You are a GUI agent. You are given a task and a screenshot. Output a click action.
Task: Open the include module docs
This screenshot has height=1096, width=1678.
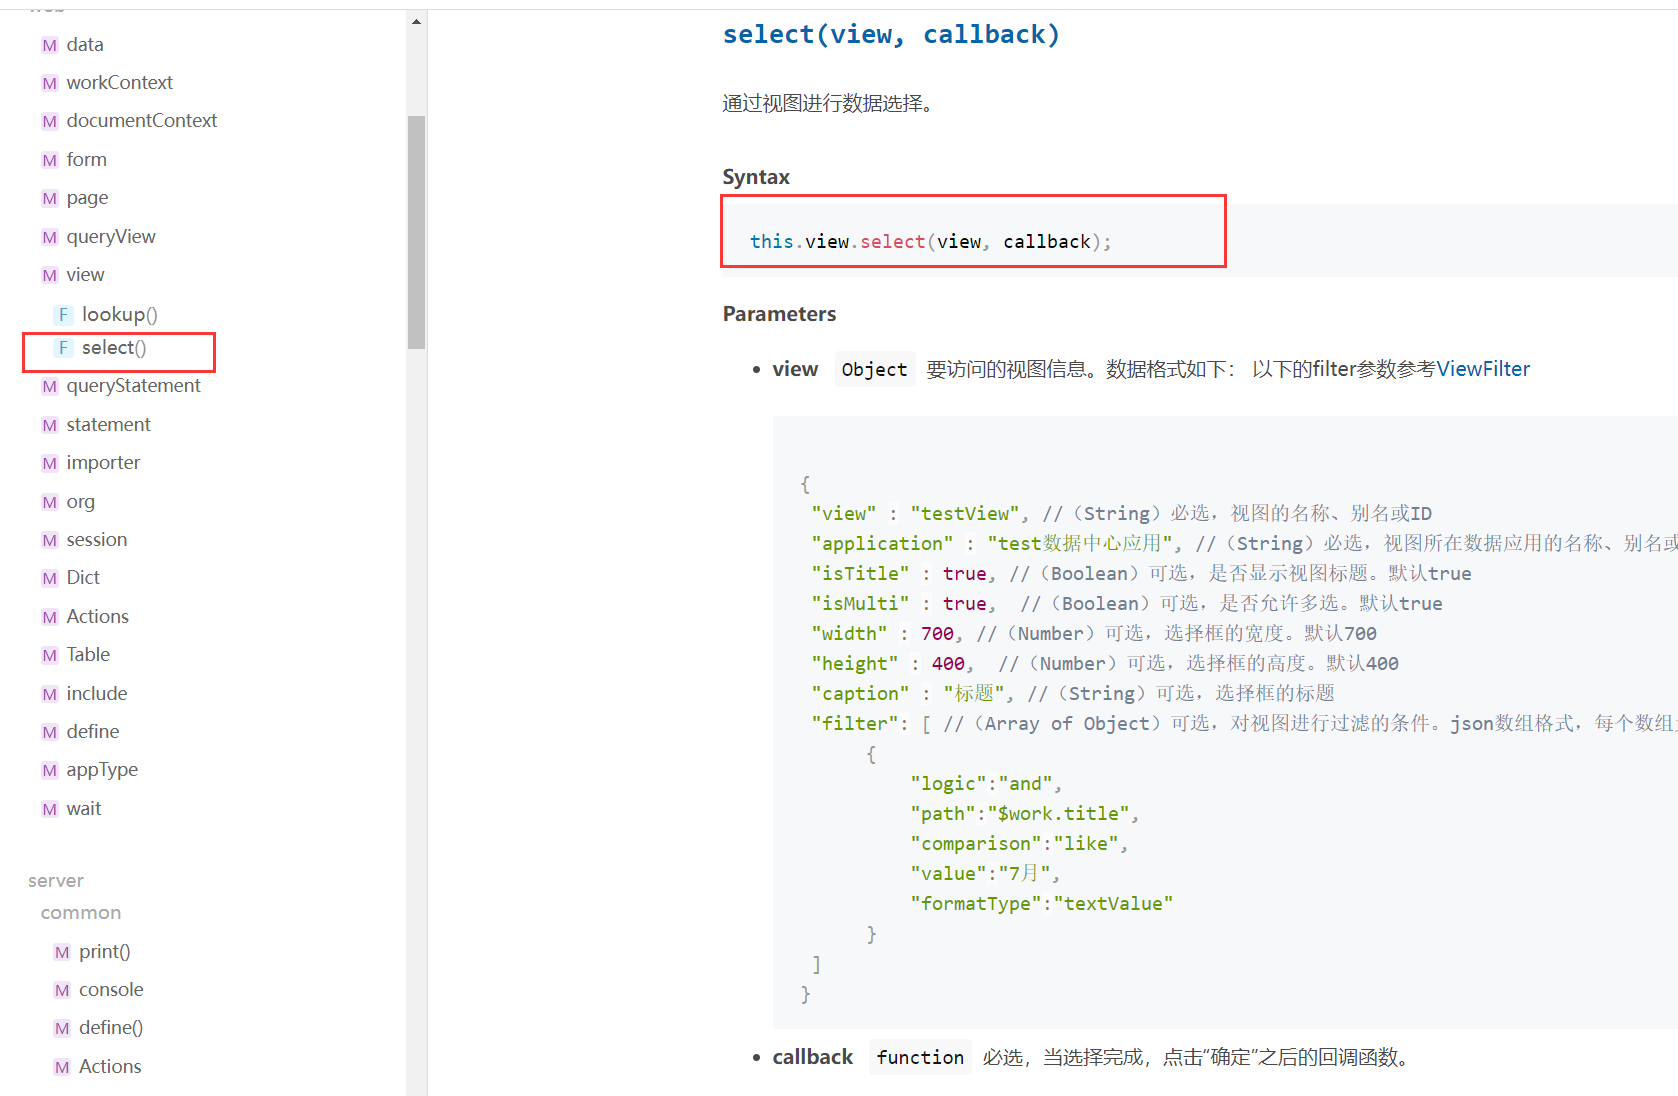(97, 694)
